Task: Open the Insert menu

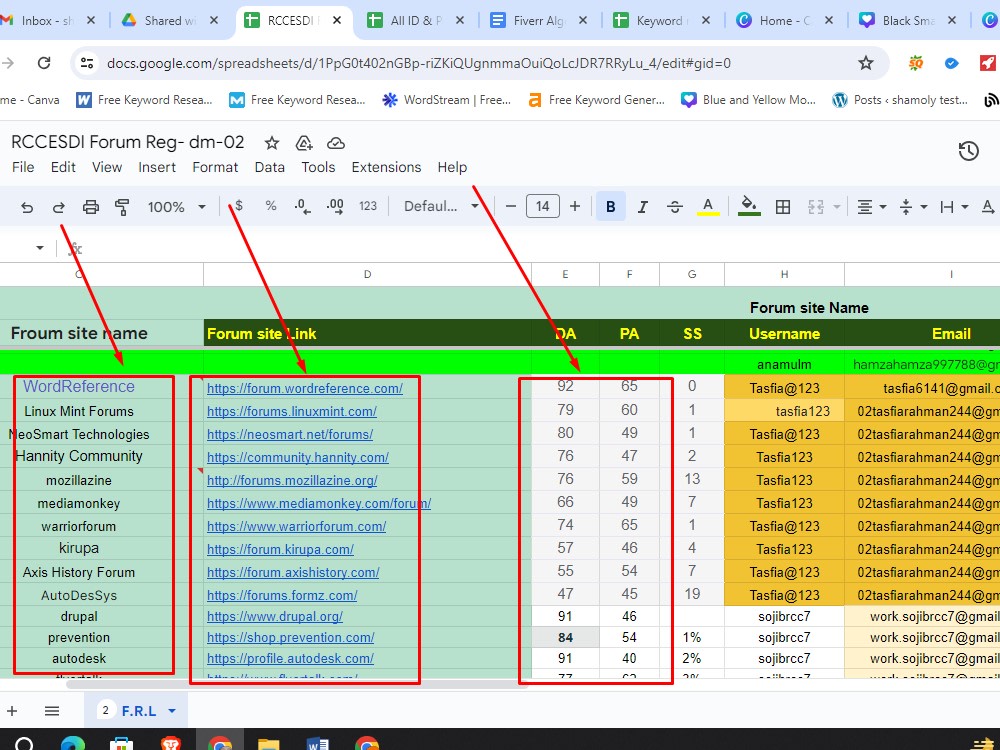Action: pyautogui.click(x=157, y=167)
